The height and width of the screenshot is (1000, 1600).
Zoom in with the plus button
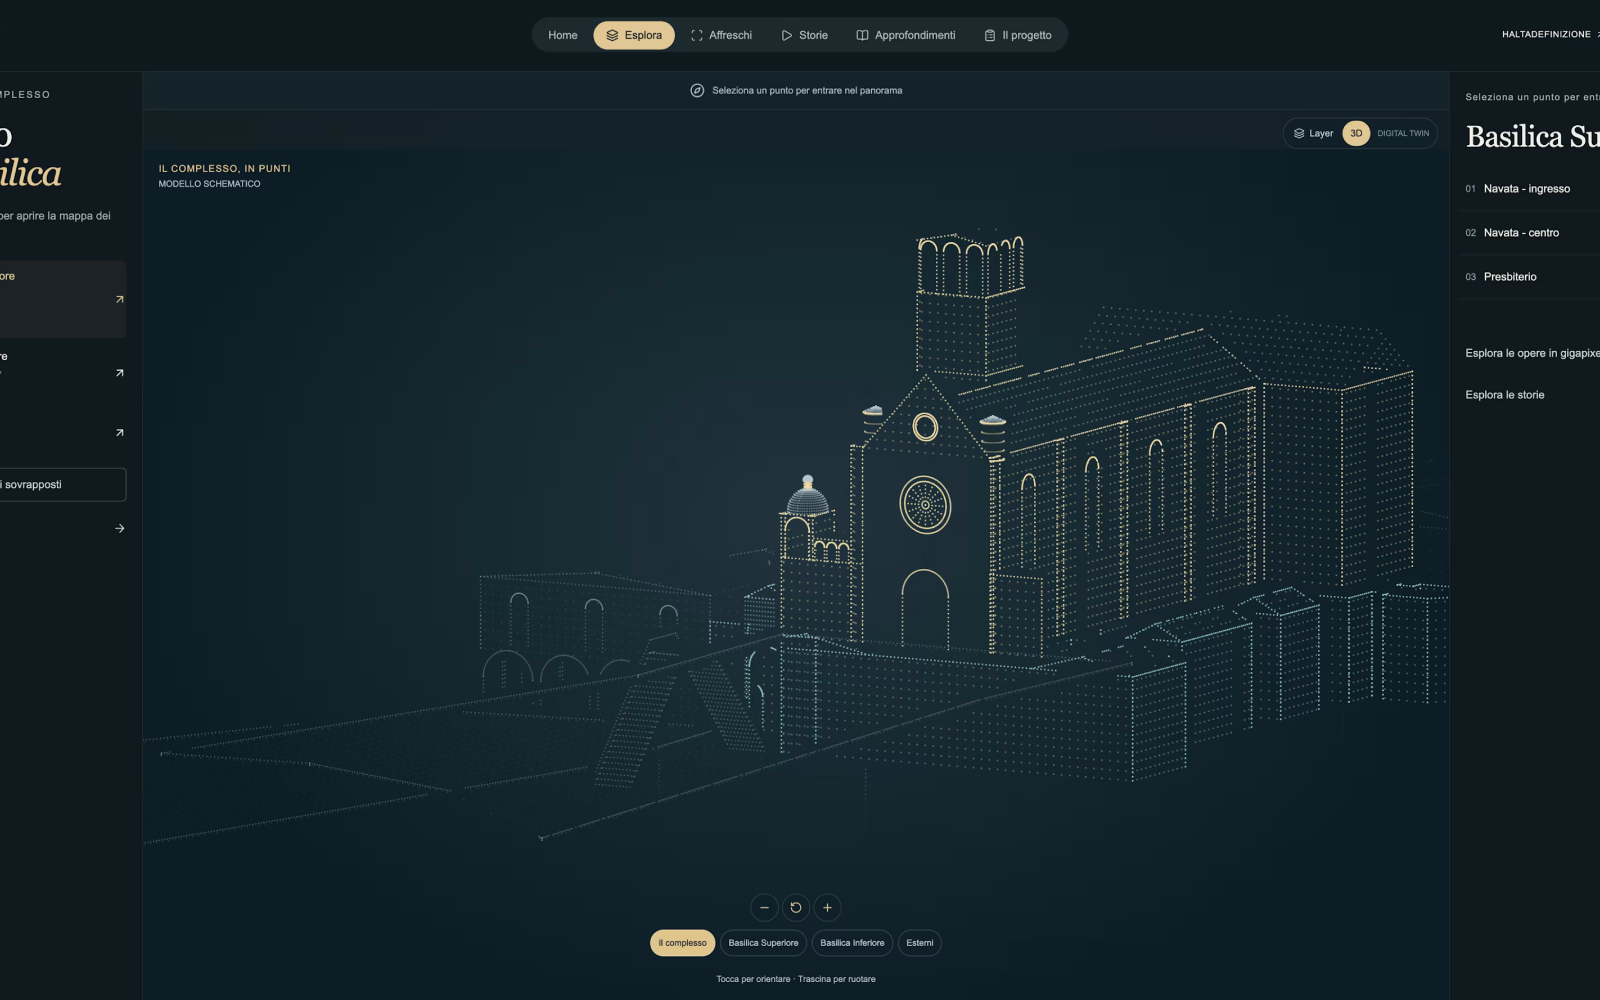pyautogui.click(x=827, y=908)
